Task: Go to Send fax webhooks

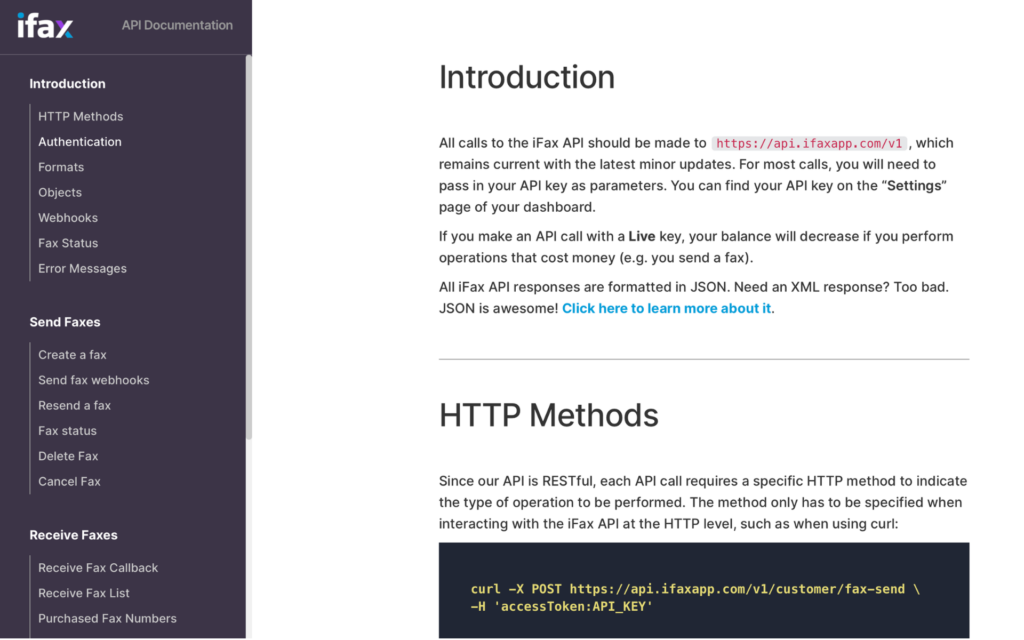Action: 93,380
